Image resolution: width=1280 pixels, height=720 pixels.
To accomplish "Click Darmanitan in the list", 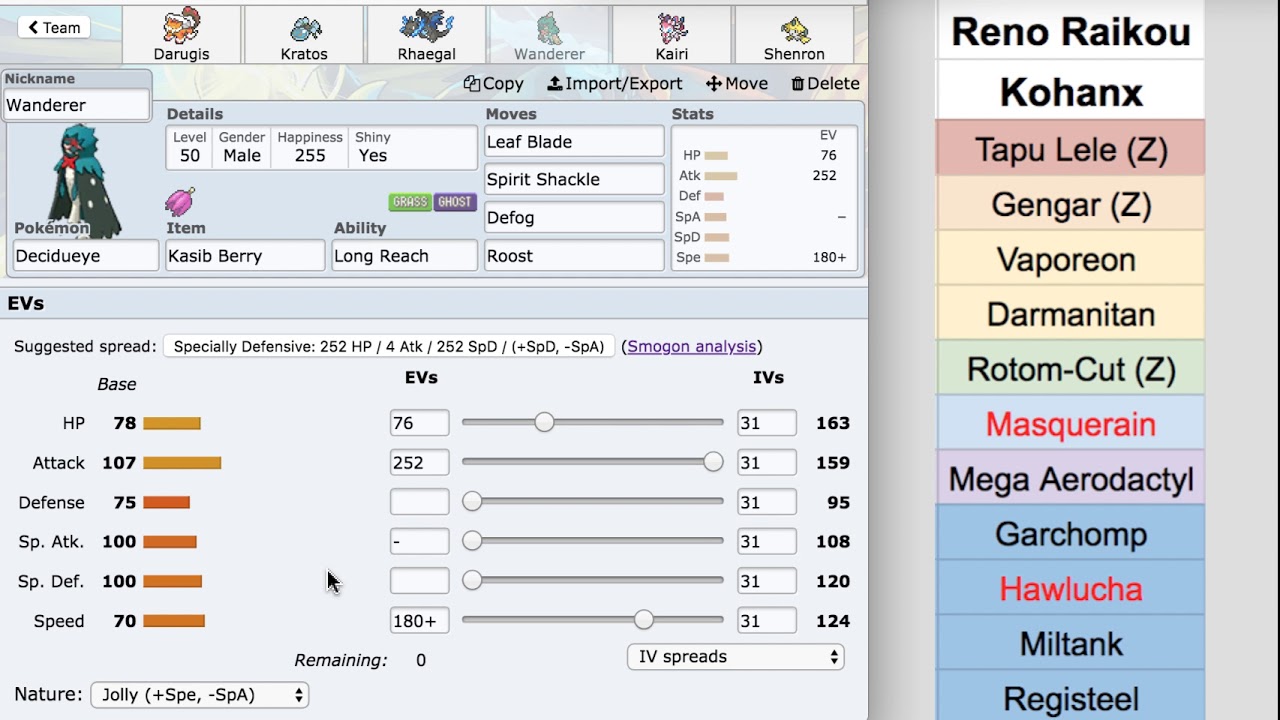I will point(1070,314).
